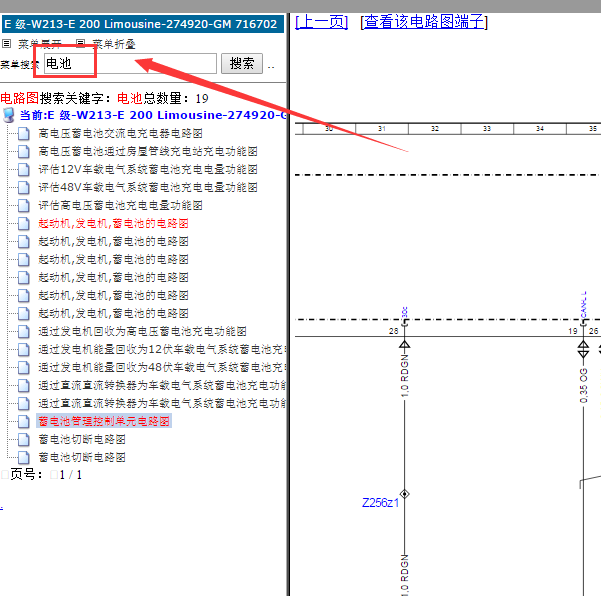Click the upper 1.0 RDGN wire label
This screenshot has height=596, width=601.
coord(405,375)
